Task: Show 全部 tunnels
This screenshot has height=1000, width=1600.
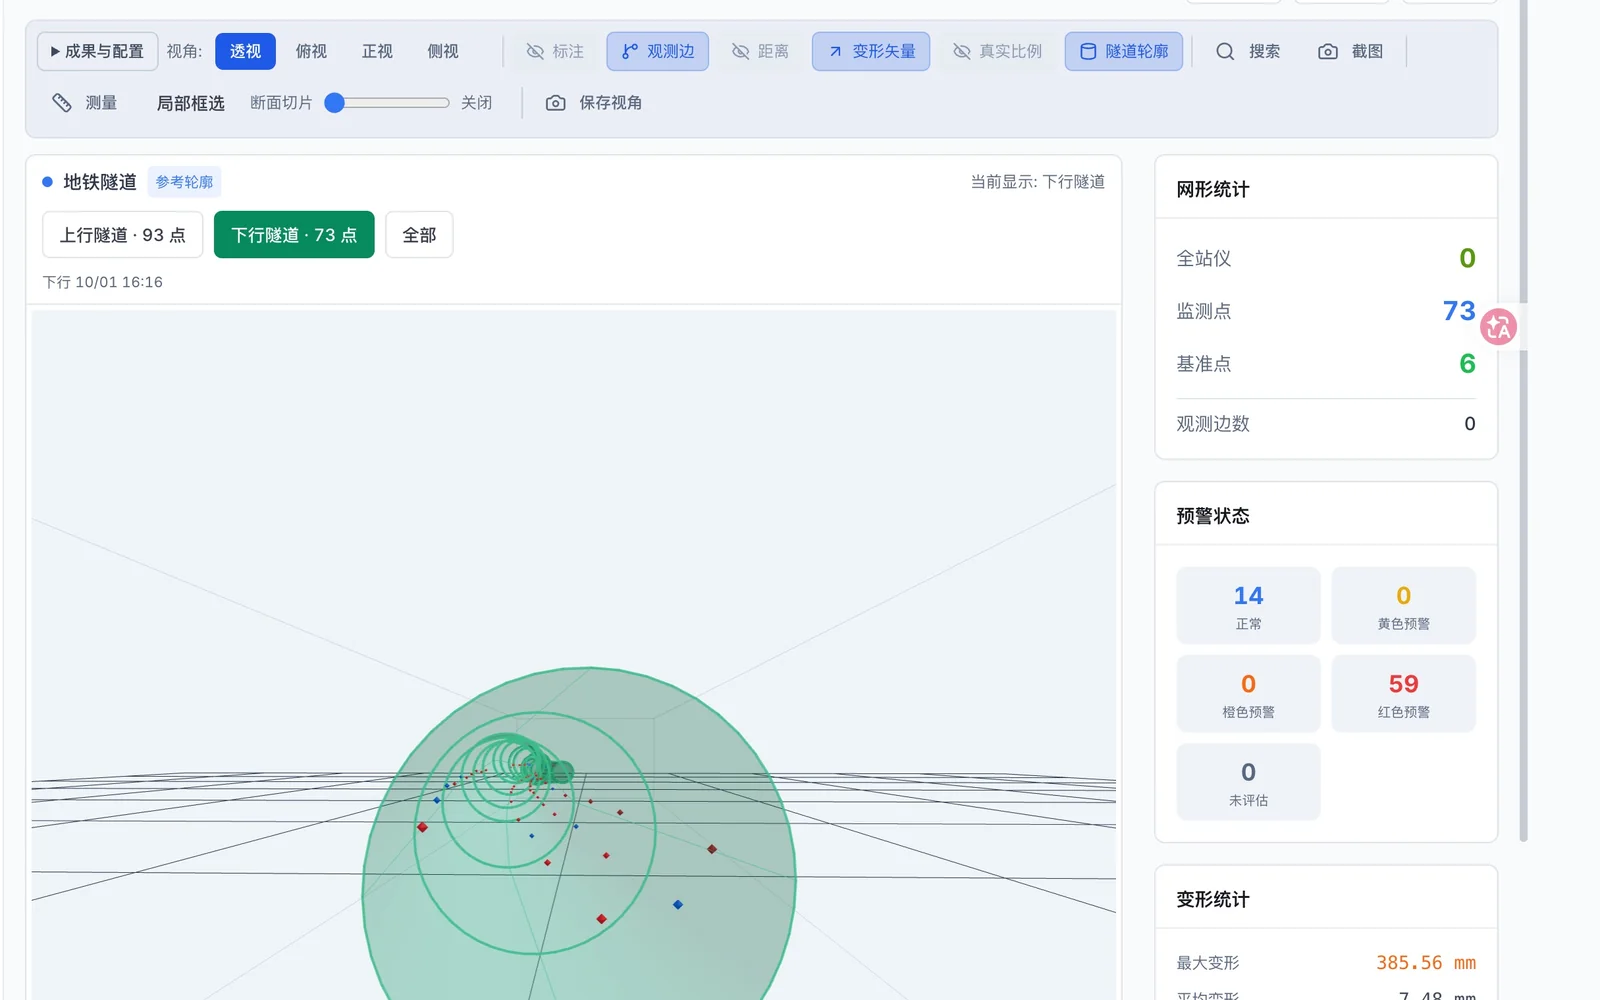Action: 419,235
